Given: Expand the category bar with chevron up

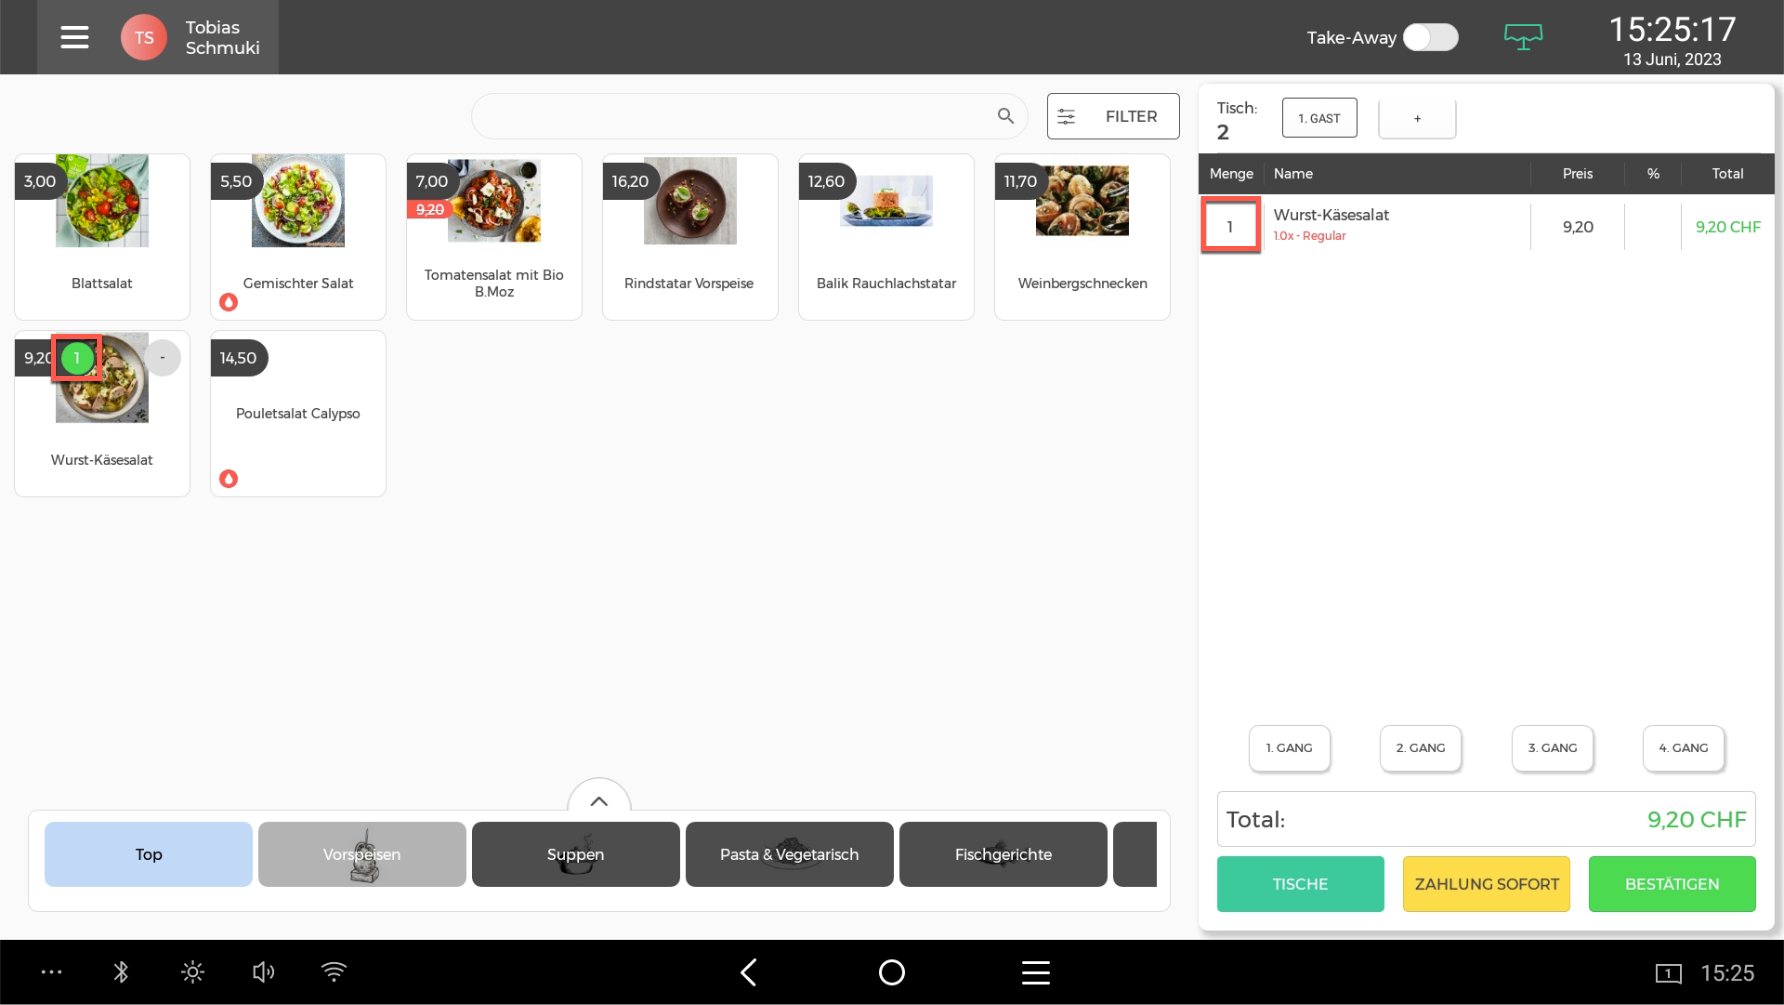Looking at the screenshot, I should click(599, 801).
